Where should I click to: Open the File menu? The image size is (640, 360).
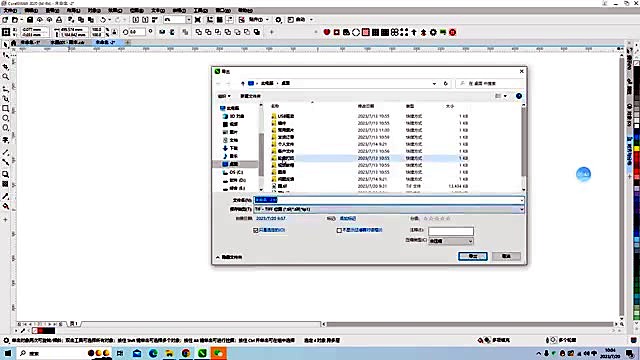pos(10,10)
